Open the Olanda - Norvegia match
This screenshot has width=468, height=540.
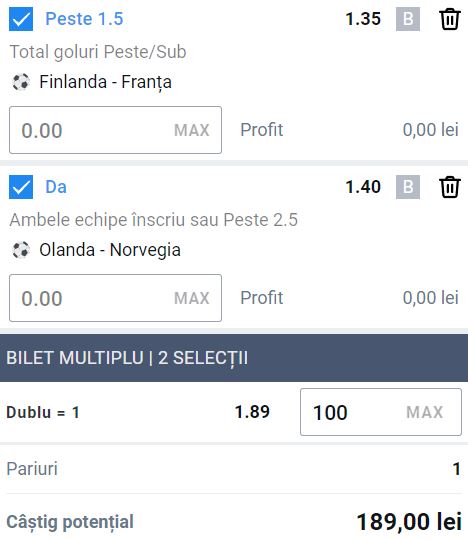tap(110, 250)
